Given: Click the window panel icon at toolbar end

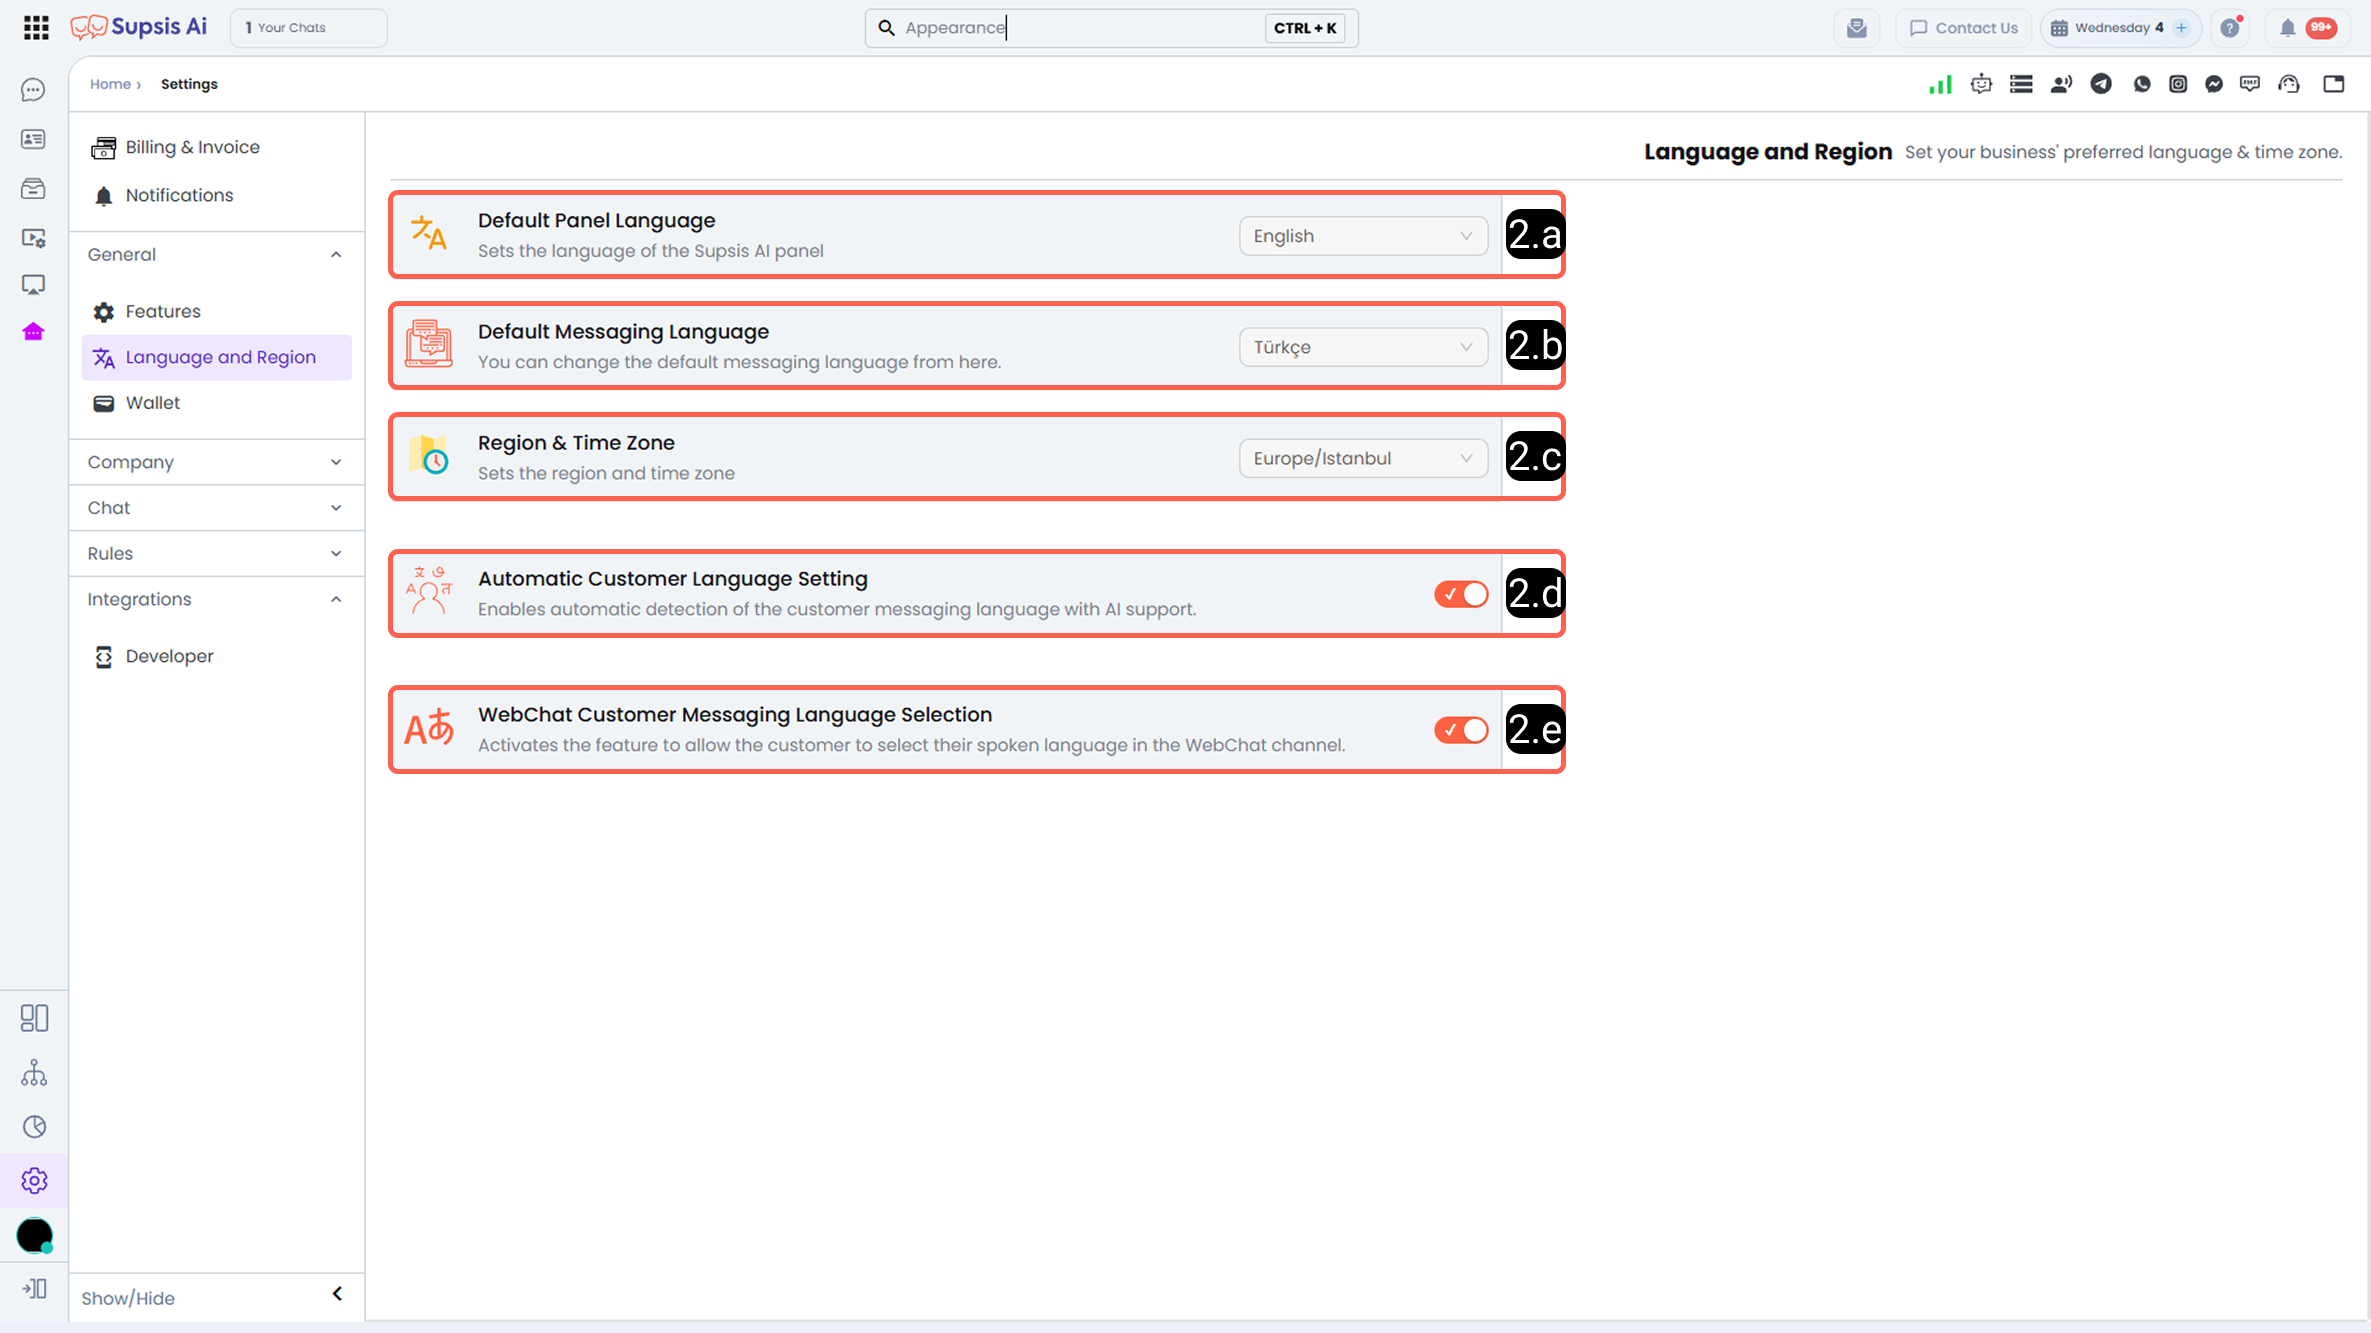Looking at the screenshot, I should [x=2334, y=84].
